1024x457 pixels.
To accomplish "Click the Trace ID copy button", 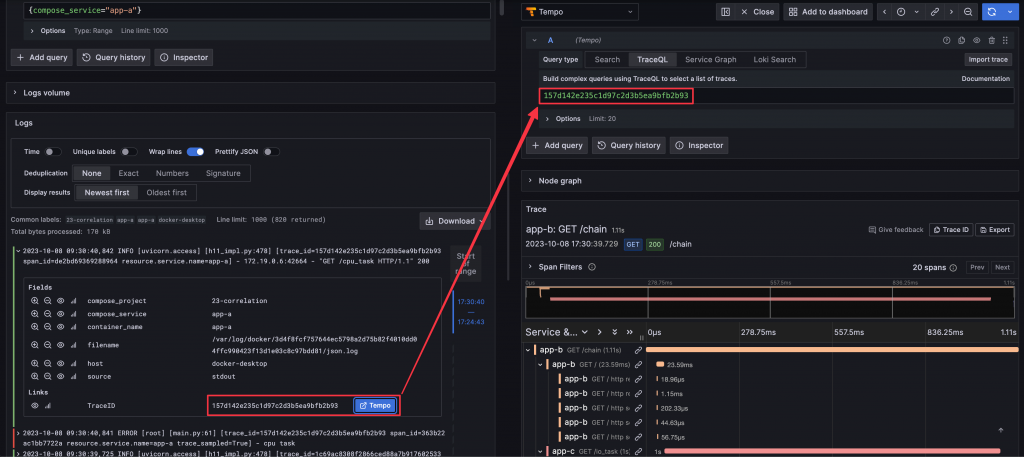I will pos(951,230).
